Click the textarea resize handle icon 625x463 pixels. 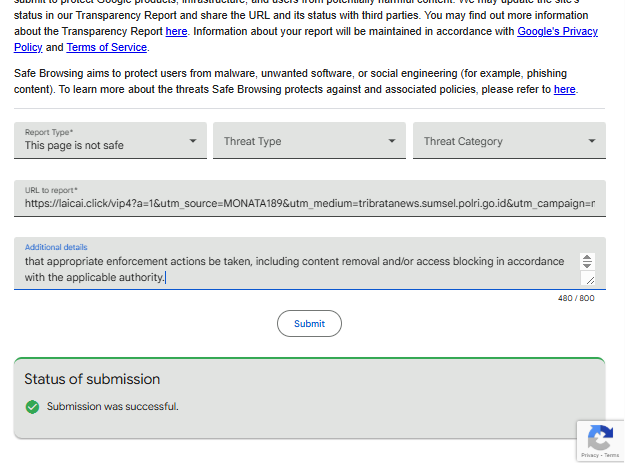[x=588, y=279]
